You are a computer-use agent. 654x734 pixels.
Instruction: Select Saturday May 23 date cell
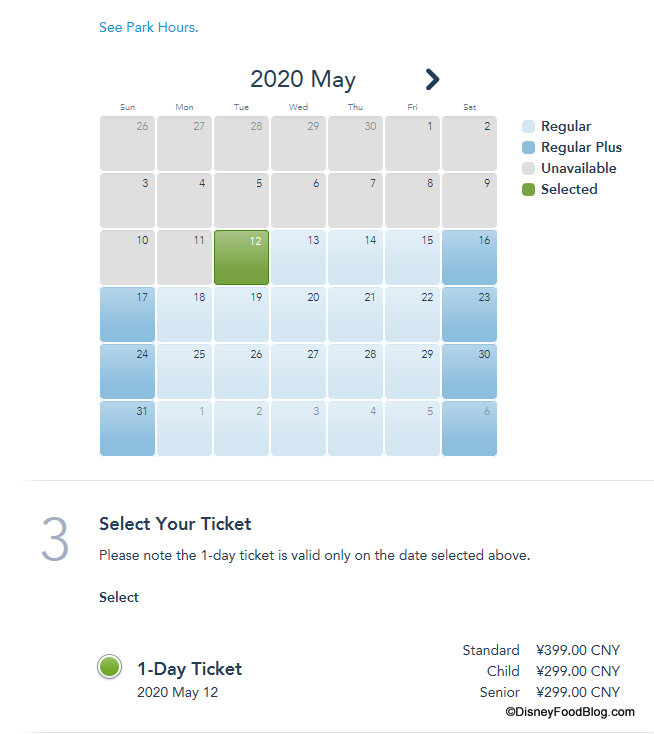tap(469, 314)
